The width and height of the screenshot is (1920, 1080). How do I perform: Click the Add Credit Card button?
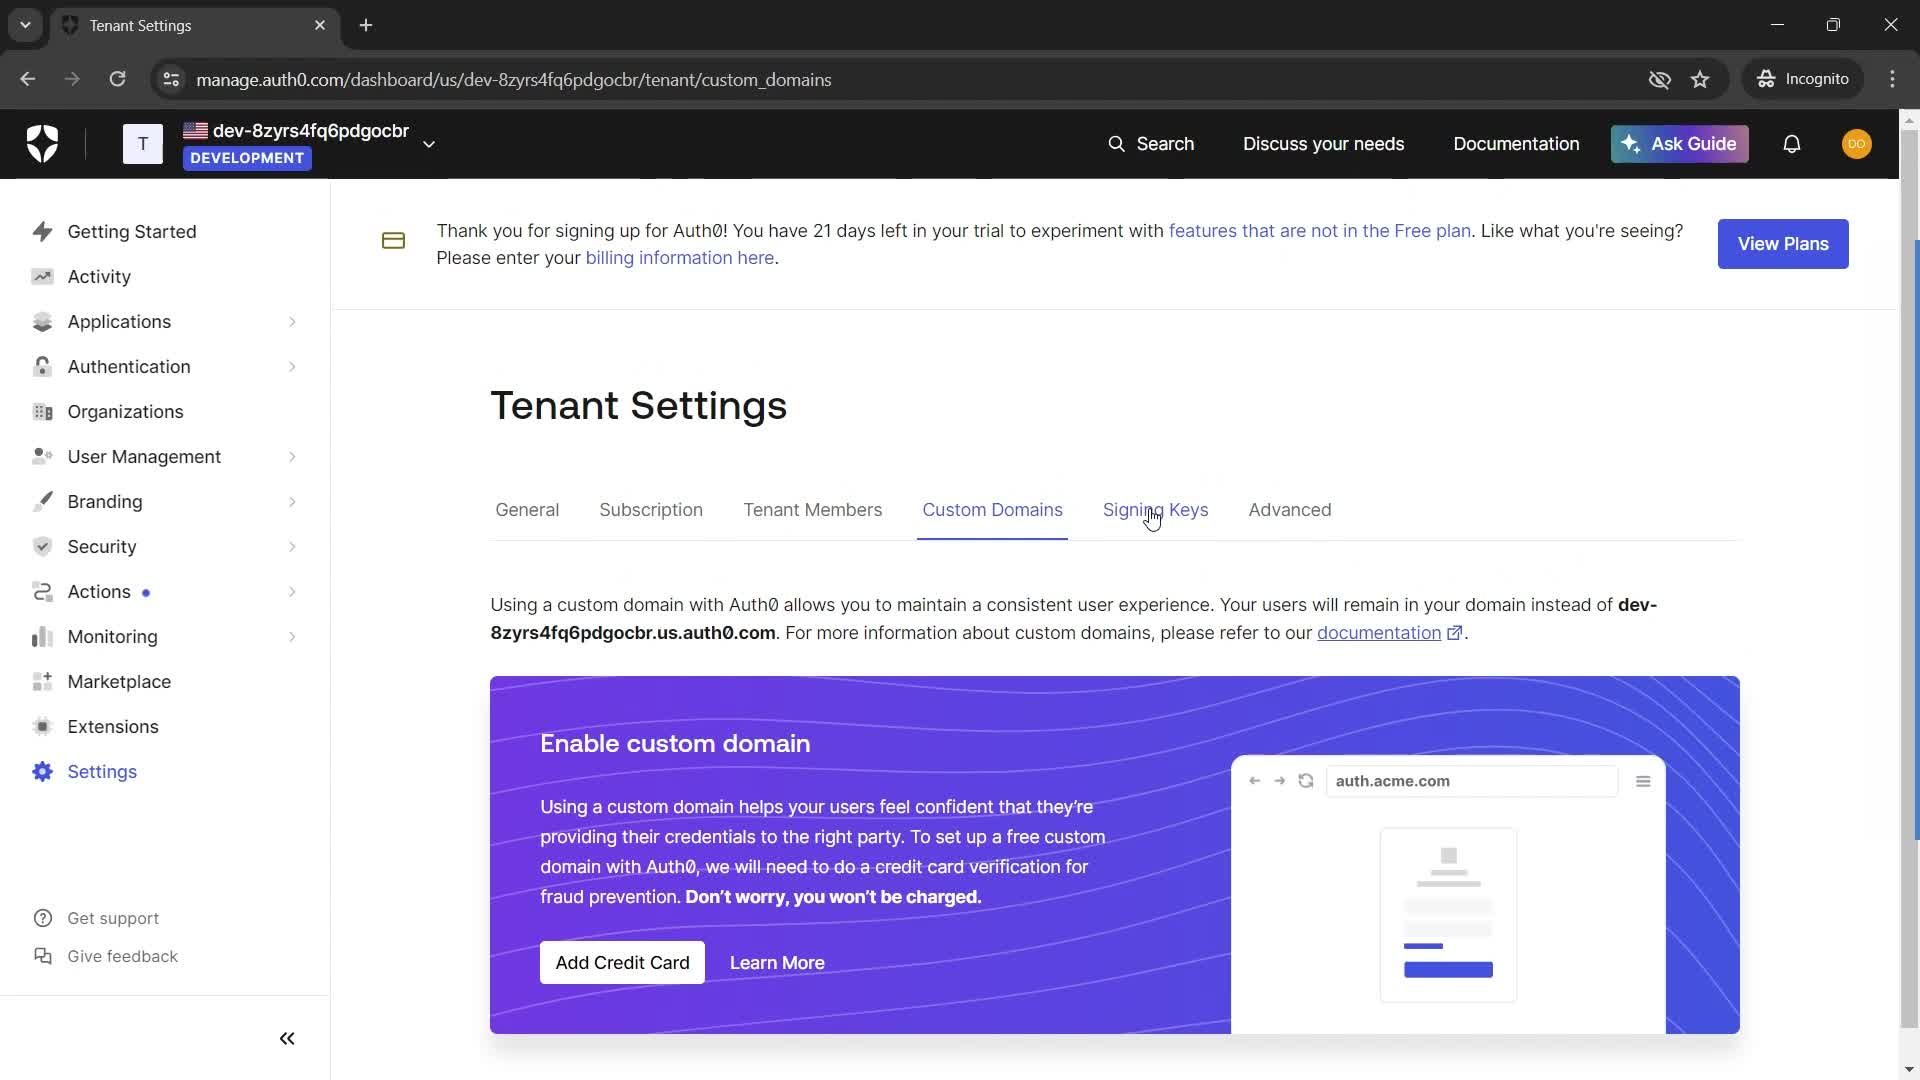pyautogui.click(x=622, y=963)
